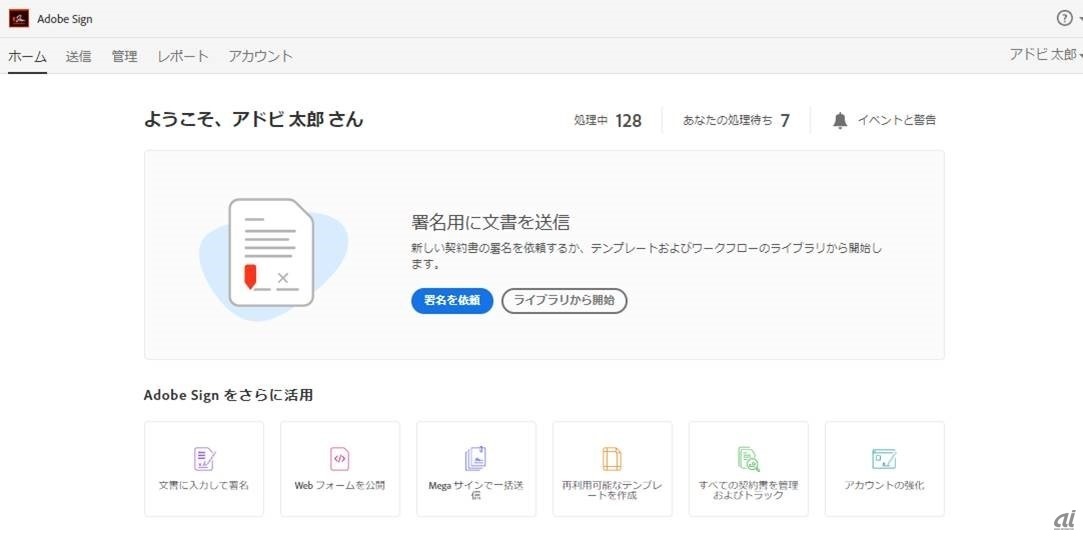
Task: Click the bell notification icon
Action: 840,121
